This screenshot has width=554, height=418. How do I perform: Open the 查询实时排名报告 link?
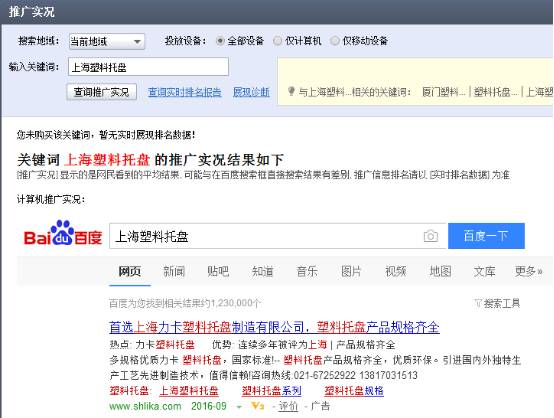point(184,92)
